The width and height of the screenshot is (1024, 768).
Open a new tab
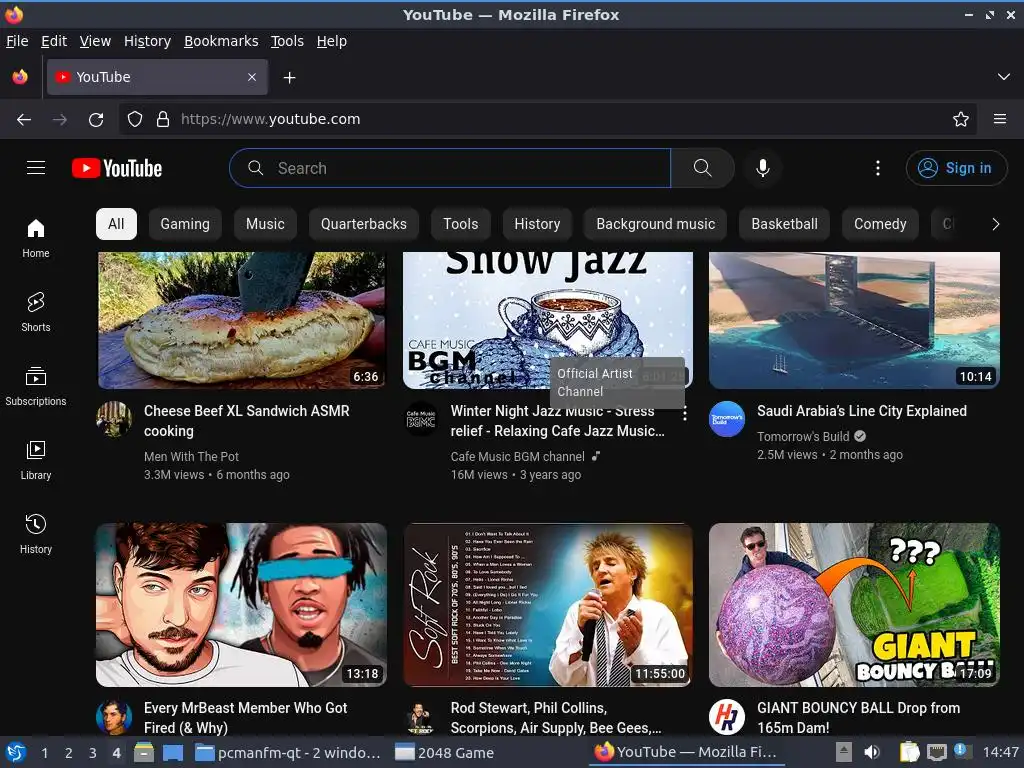pyautogui.click(x=289, y=78)
